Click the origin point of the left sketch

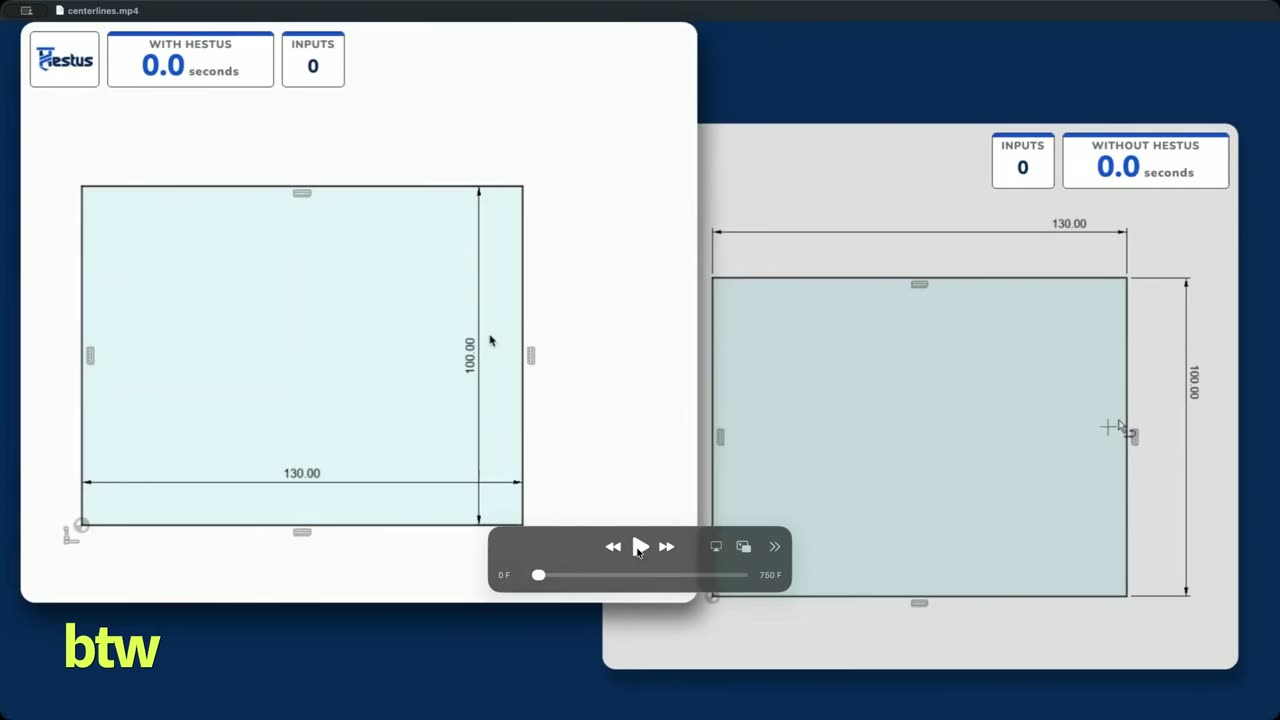click(x=82, y=525)
